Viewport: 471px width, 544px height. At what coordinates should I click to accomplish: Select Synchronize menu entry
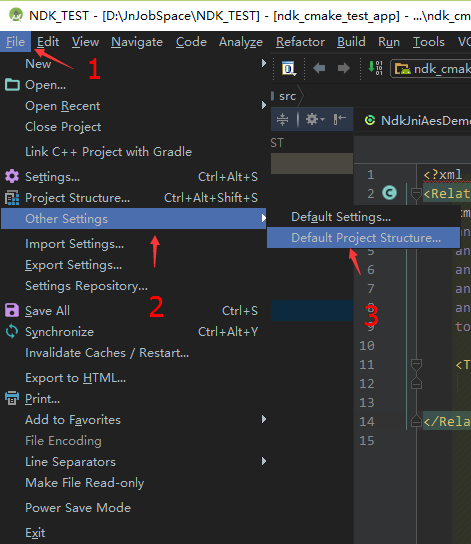[59, 332]
